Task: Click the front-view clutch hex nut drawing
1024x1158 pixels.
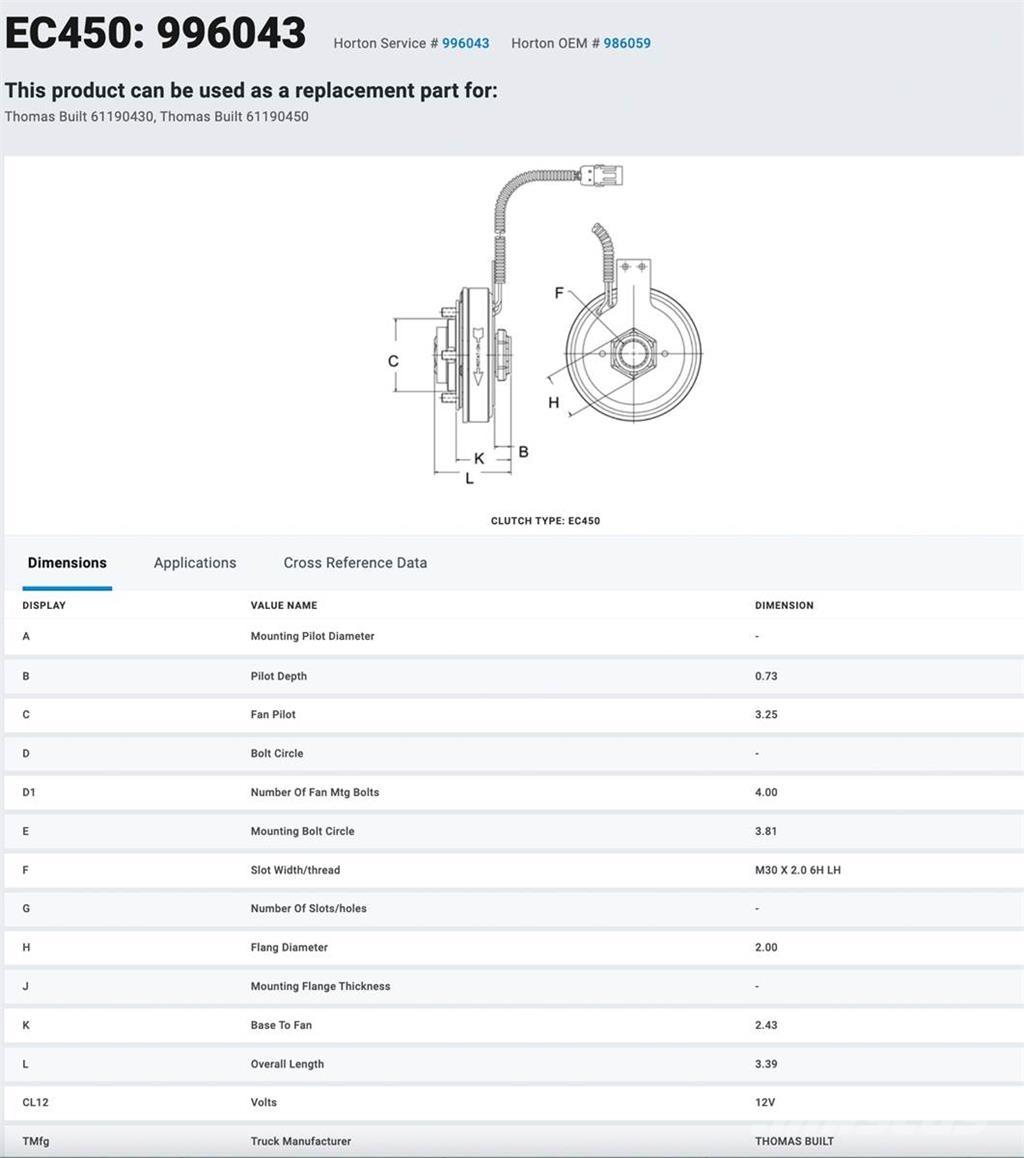Action: click(x=632, y=354)
